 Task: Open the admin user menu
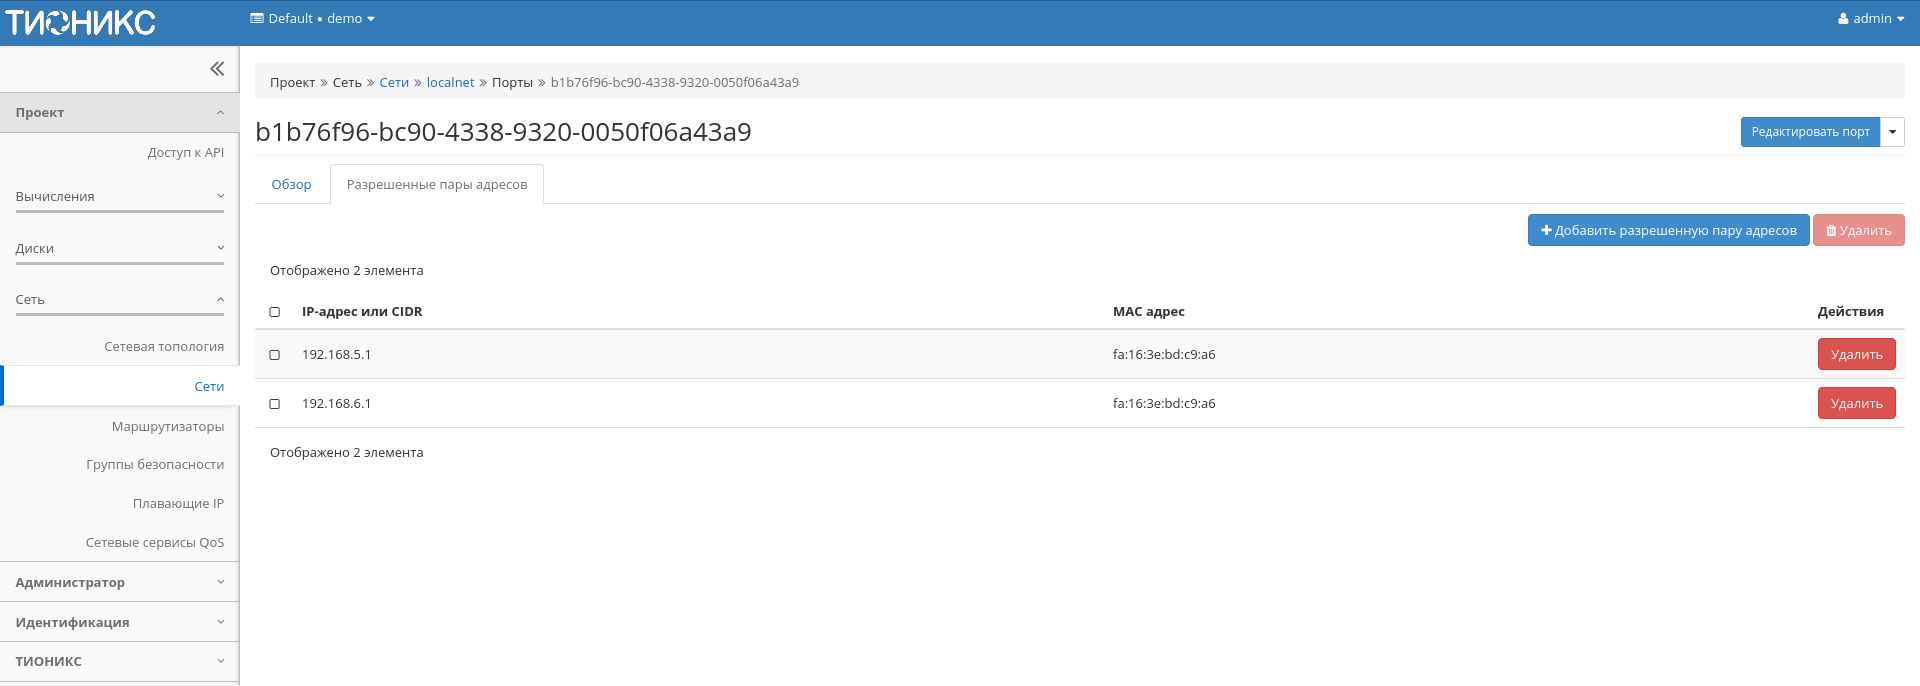(x=1870, y=18)
